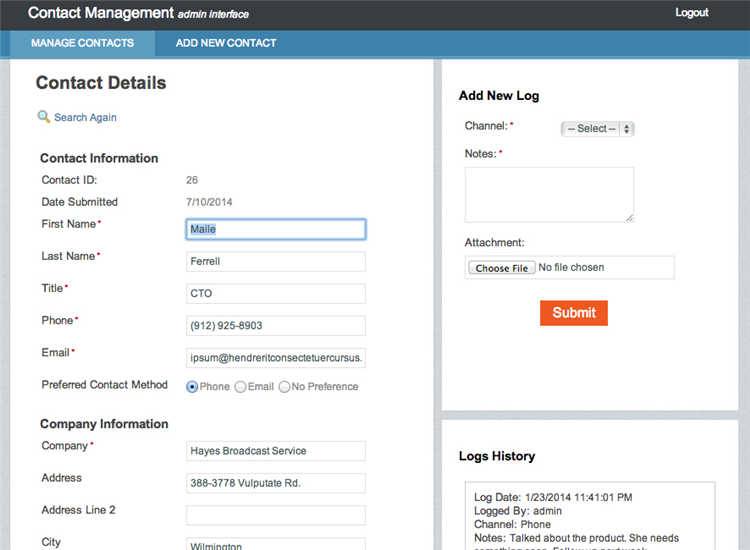
Task: Select the Phone contact method radio
Action: click(192, 387)
